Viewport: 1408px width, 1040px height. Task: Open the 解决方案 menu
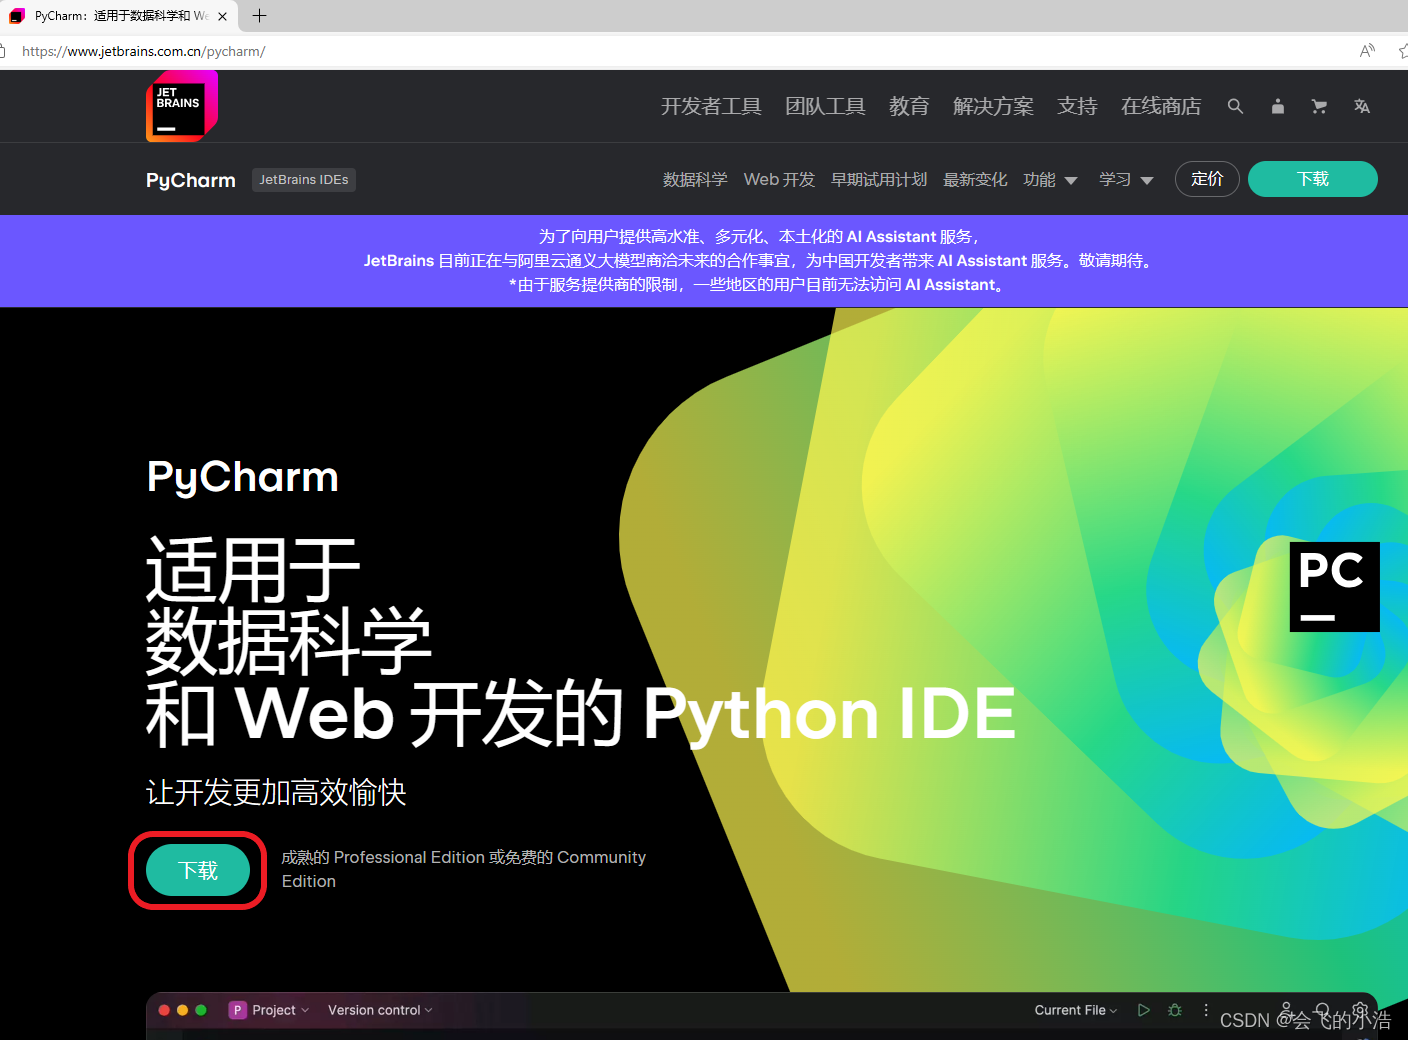[993, 106]
